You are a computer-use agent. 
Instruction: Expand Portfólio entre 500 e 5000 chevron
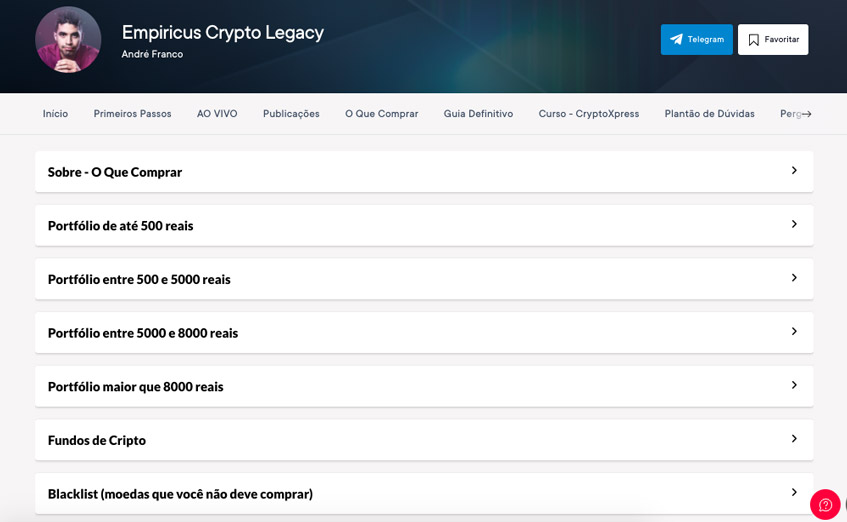pos(794,278)
